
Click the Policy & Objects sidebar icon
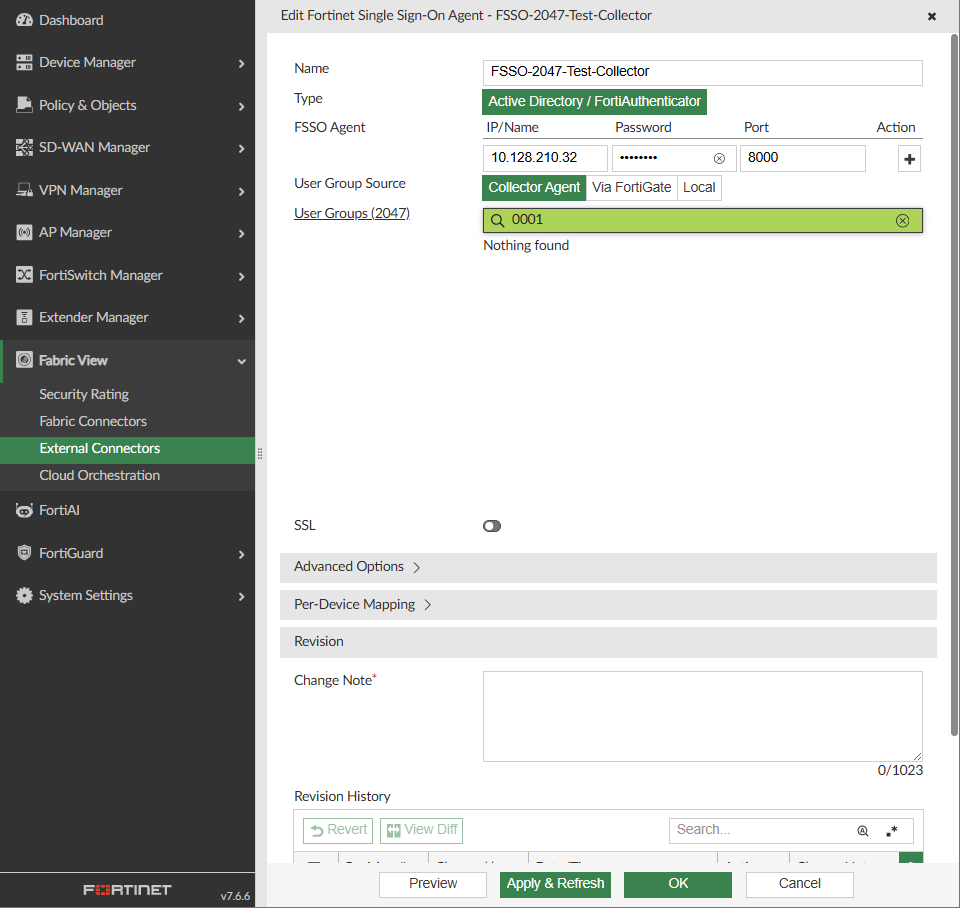(24, 105)
